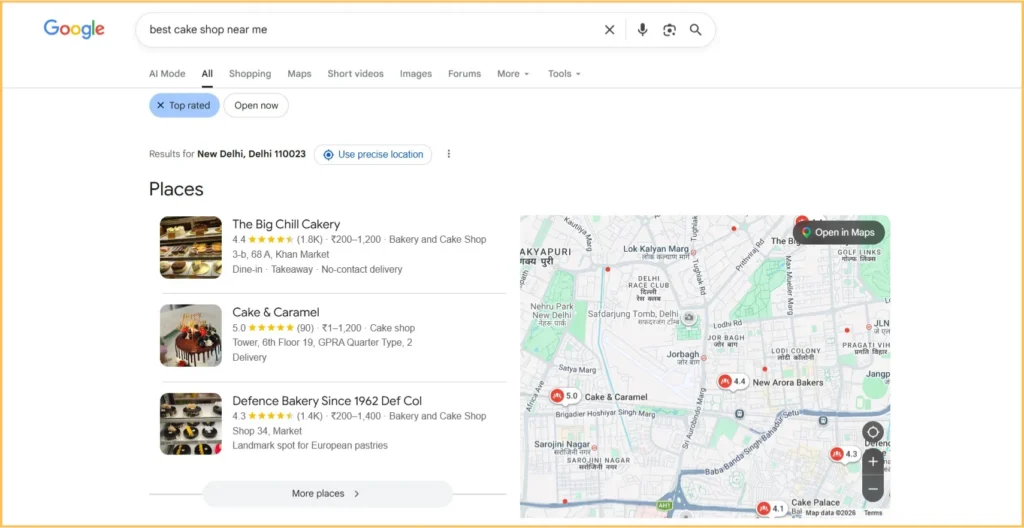Image resolution: width=1024 pixels, height=528 pixels.
Task: Click Open in Maps button
Action: 839,233
